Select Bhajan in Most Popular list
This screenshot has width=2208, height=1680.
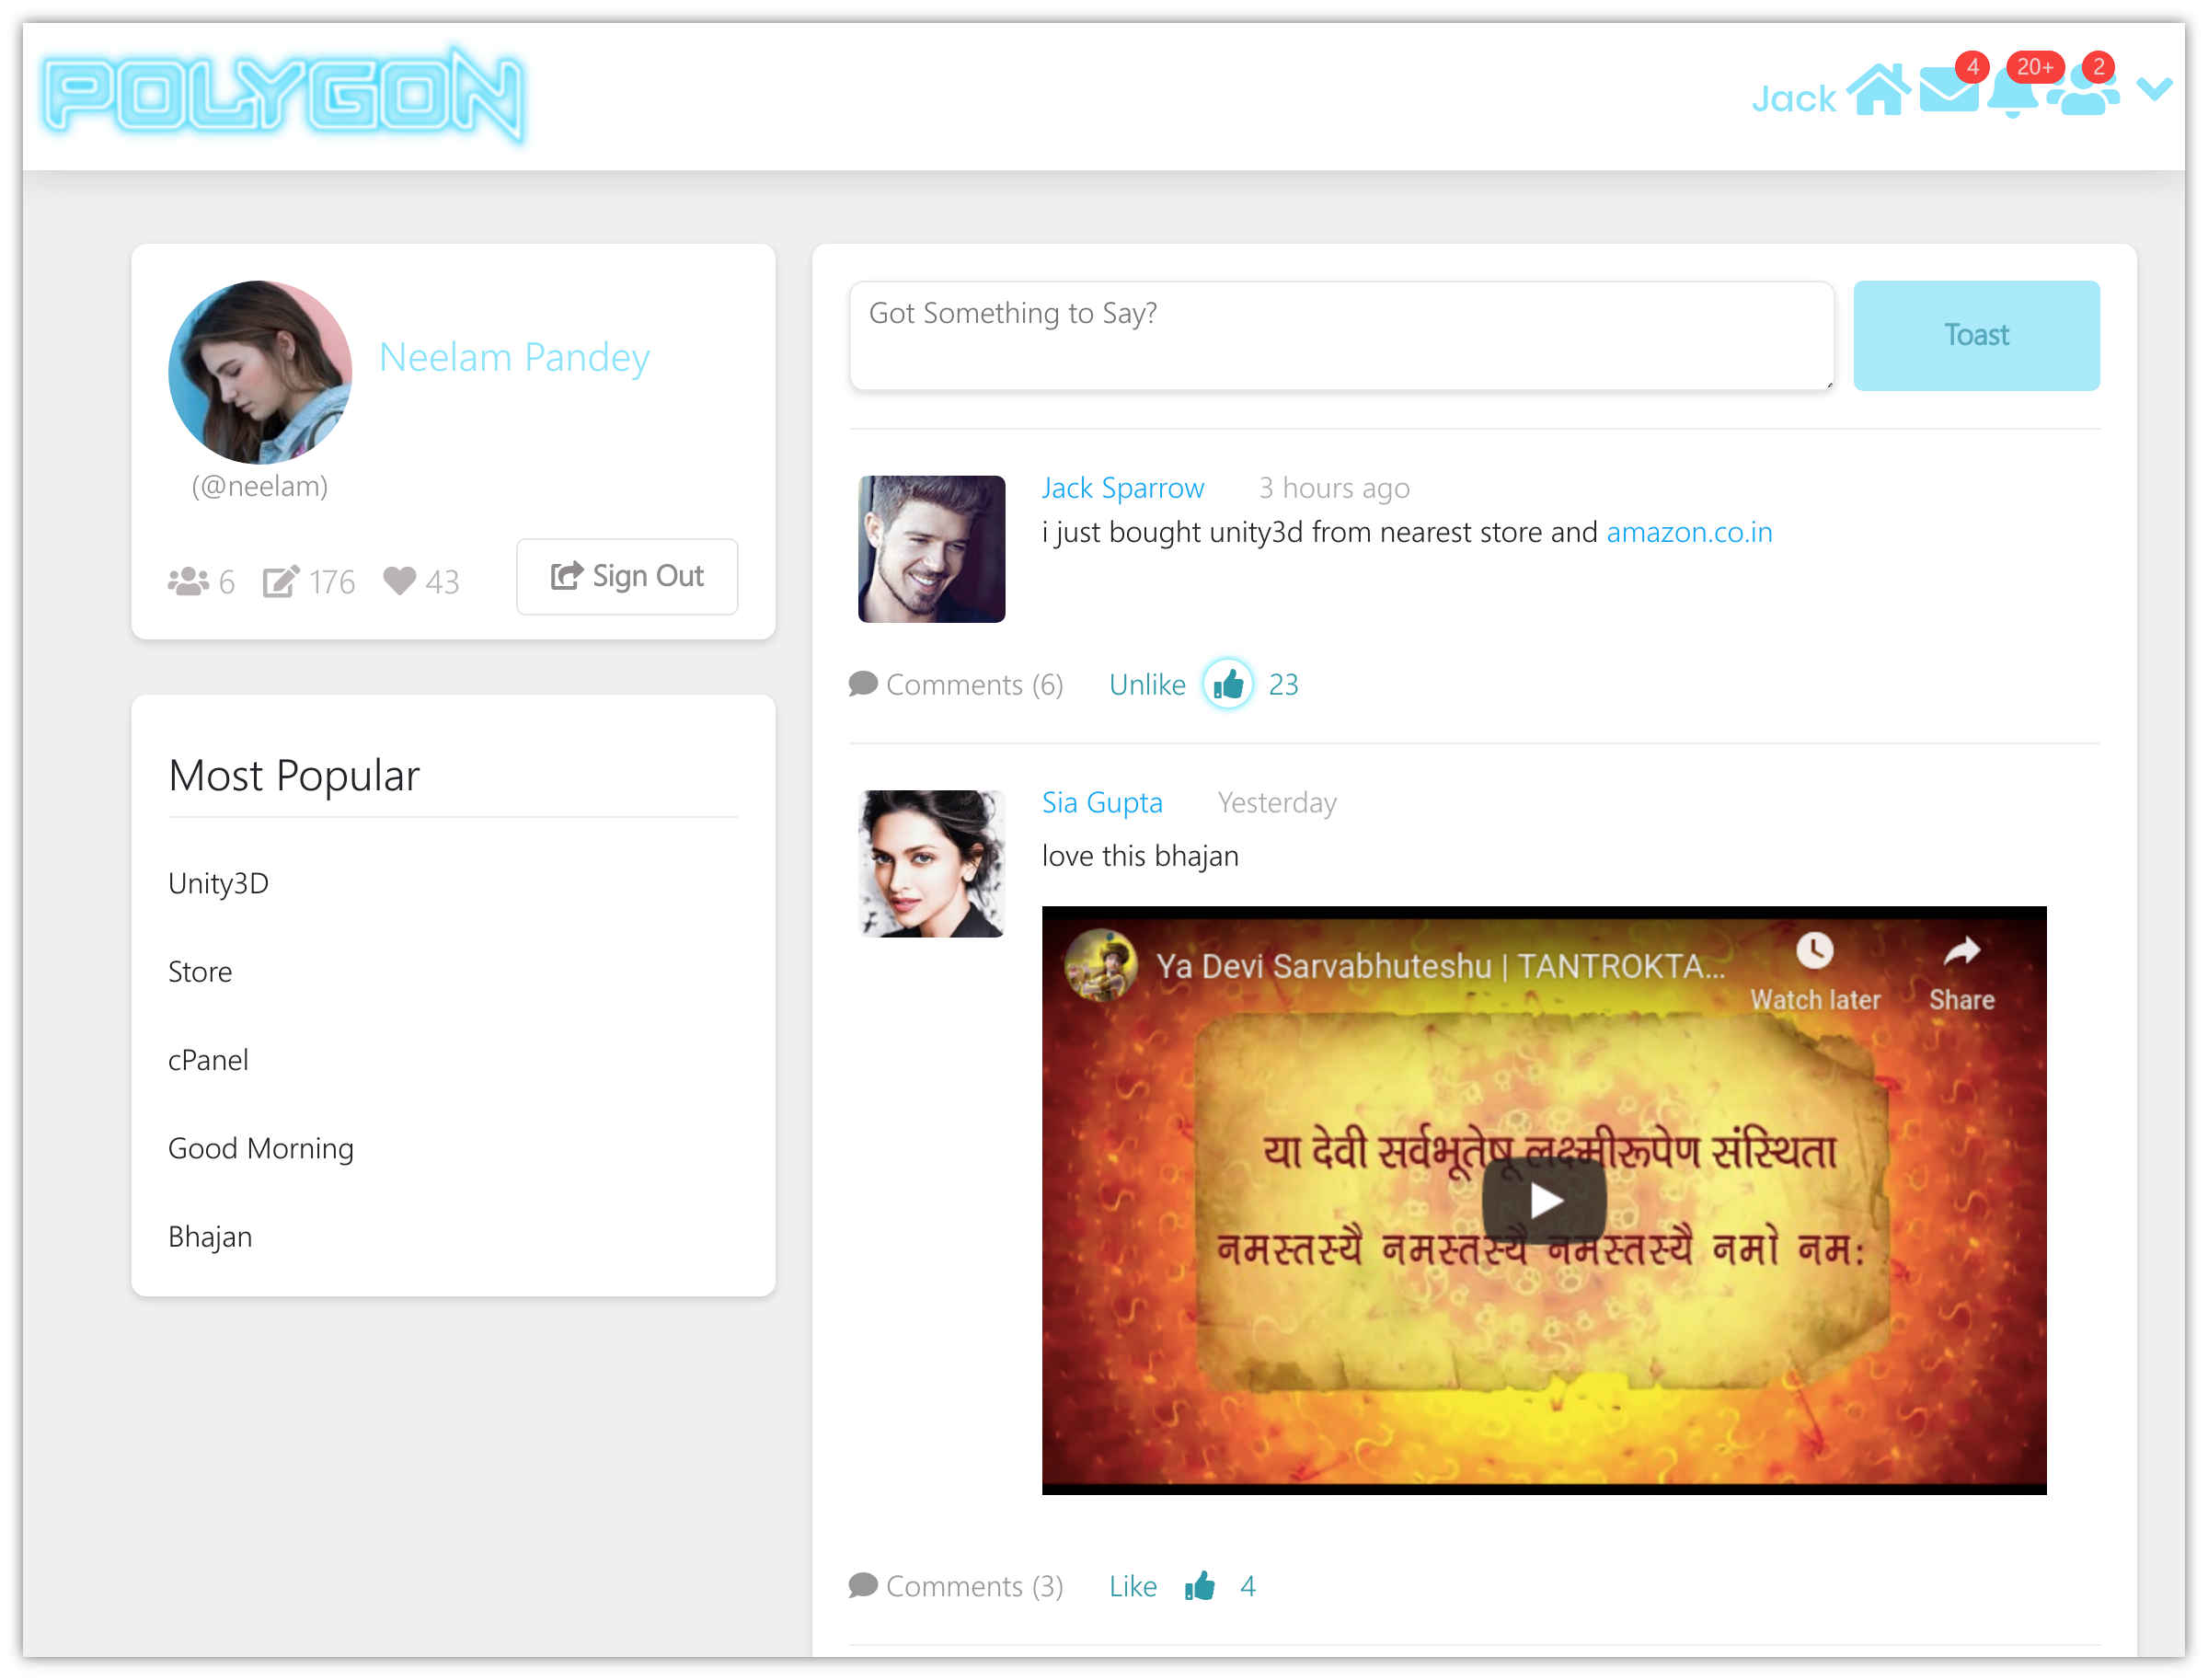(210, 1237)
